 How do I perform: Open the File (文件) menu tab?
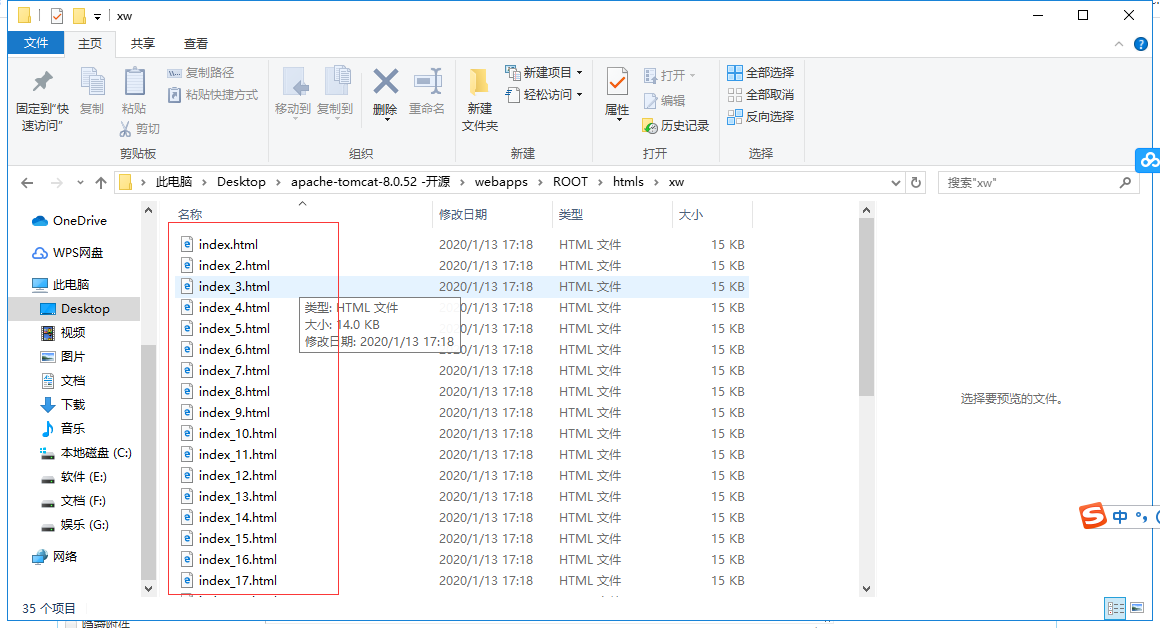36,43
